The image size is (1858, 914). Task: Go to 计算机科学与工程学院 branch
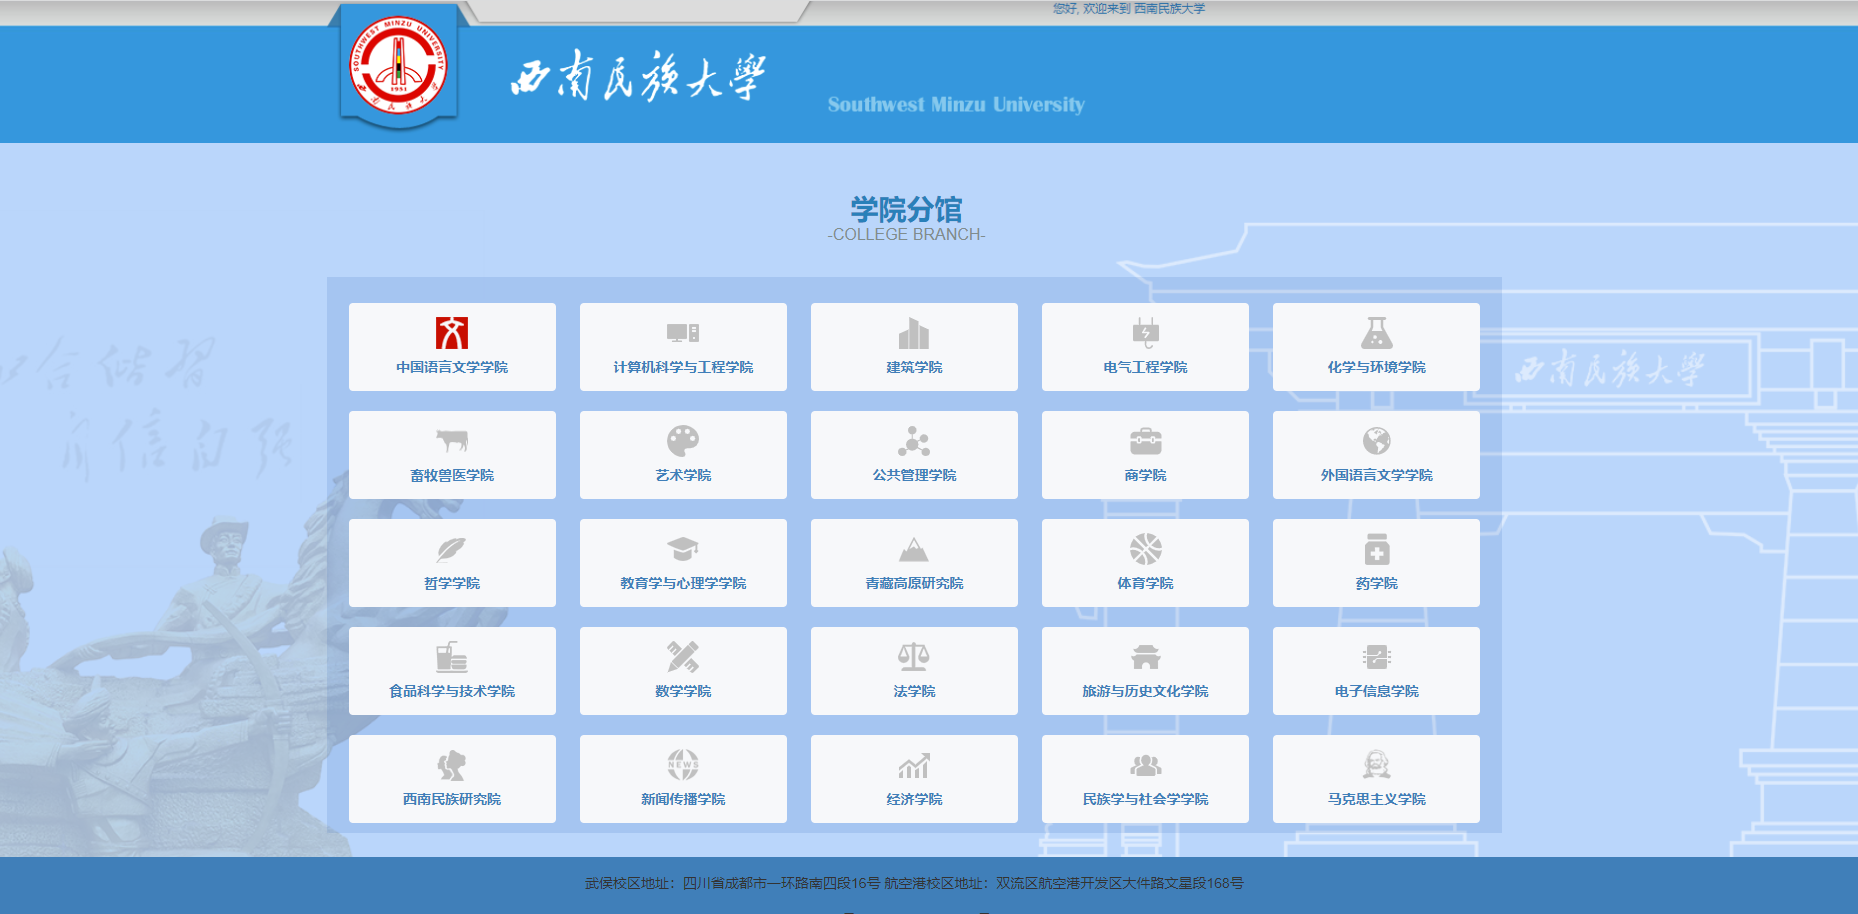[x=683, y=367]
